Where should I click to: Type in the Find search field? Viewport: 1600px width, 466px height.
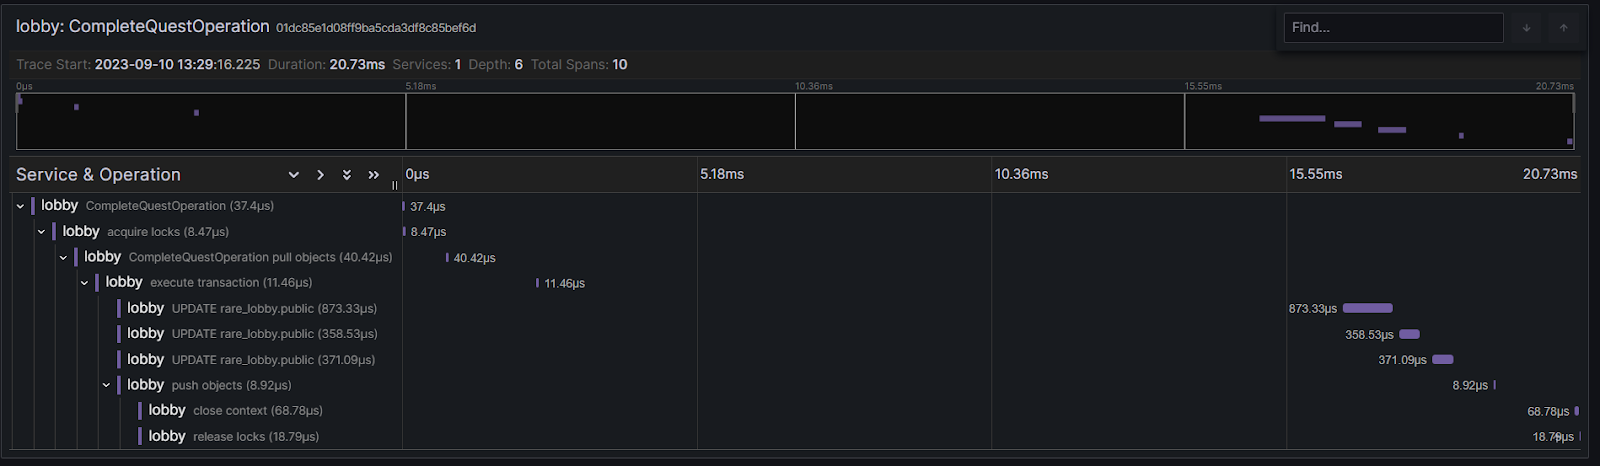pos(1392,28)
